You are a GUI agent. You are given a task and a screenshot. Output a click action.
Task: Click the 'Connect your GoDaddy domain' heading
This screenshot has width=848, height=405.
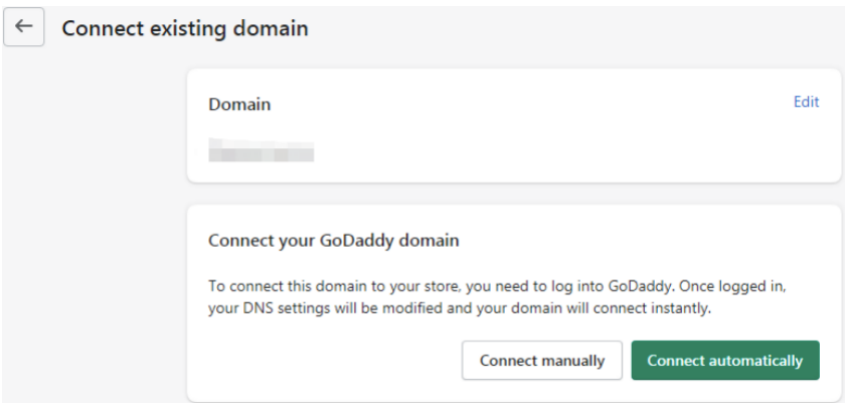coord(333,241)
